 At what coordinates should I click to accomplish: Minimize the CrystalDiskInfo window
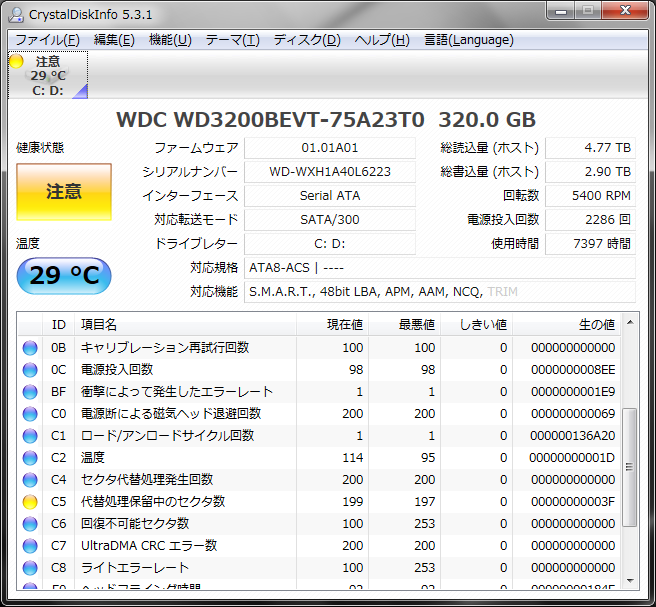click(x=561, y=11)
